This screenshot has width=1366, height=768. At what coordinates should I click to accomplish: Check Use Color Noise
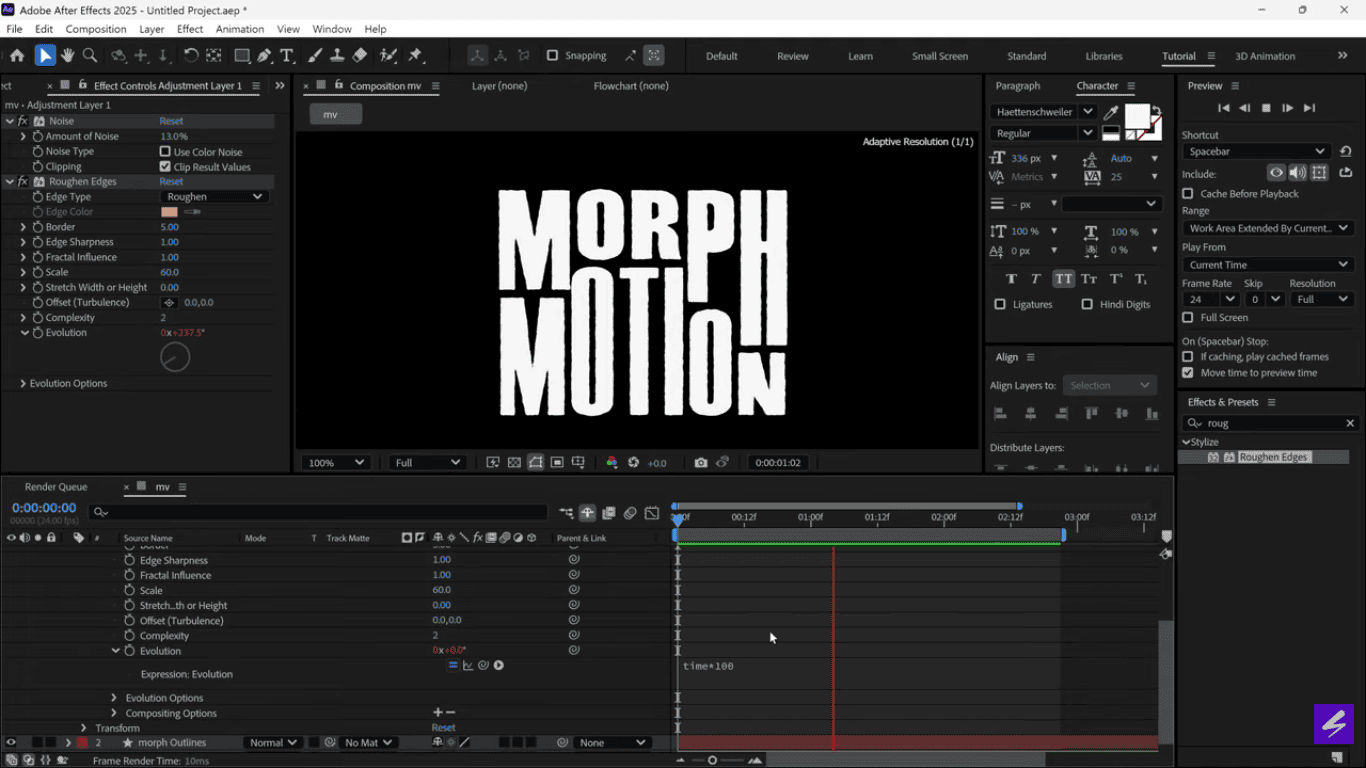click(x=165, y=152)
